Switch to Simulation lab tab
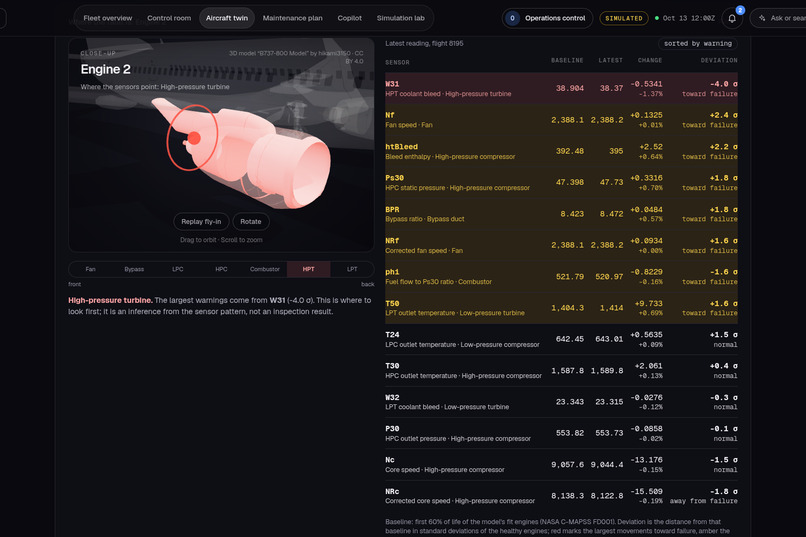The width and height of the screenshot is (806, 537). 400,18
